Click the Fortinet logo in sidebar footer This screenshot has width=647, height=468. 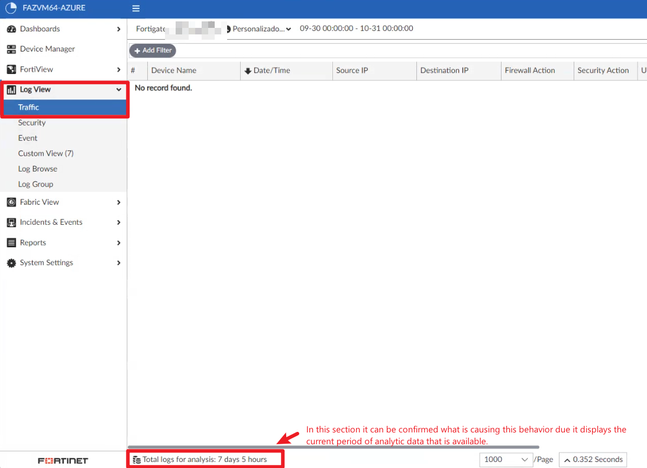coord(63,461)
